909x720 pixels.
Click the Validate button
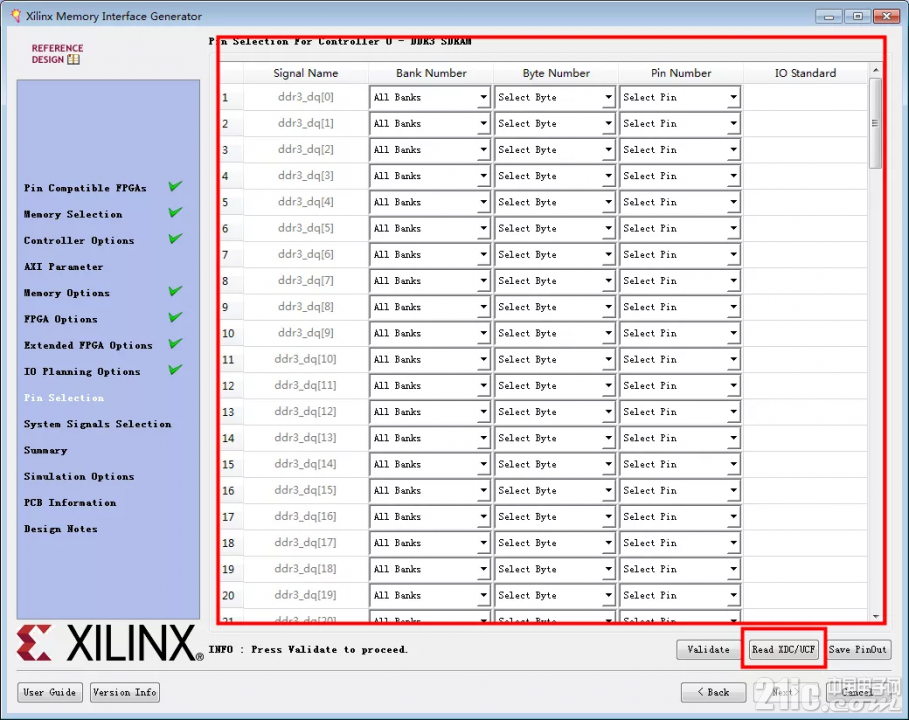coord(708,649)
